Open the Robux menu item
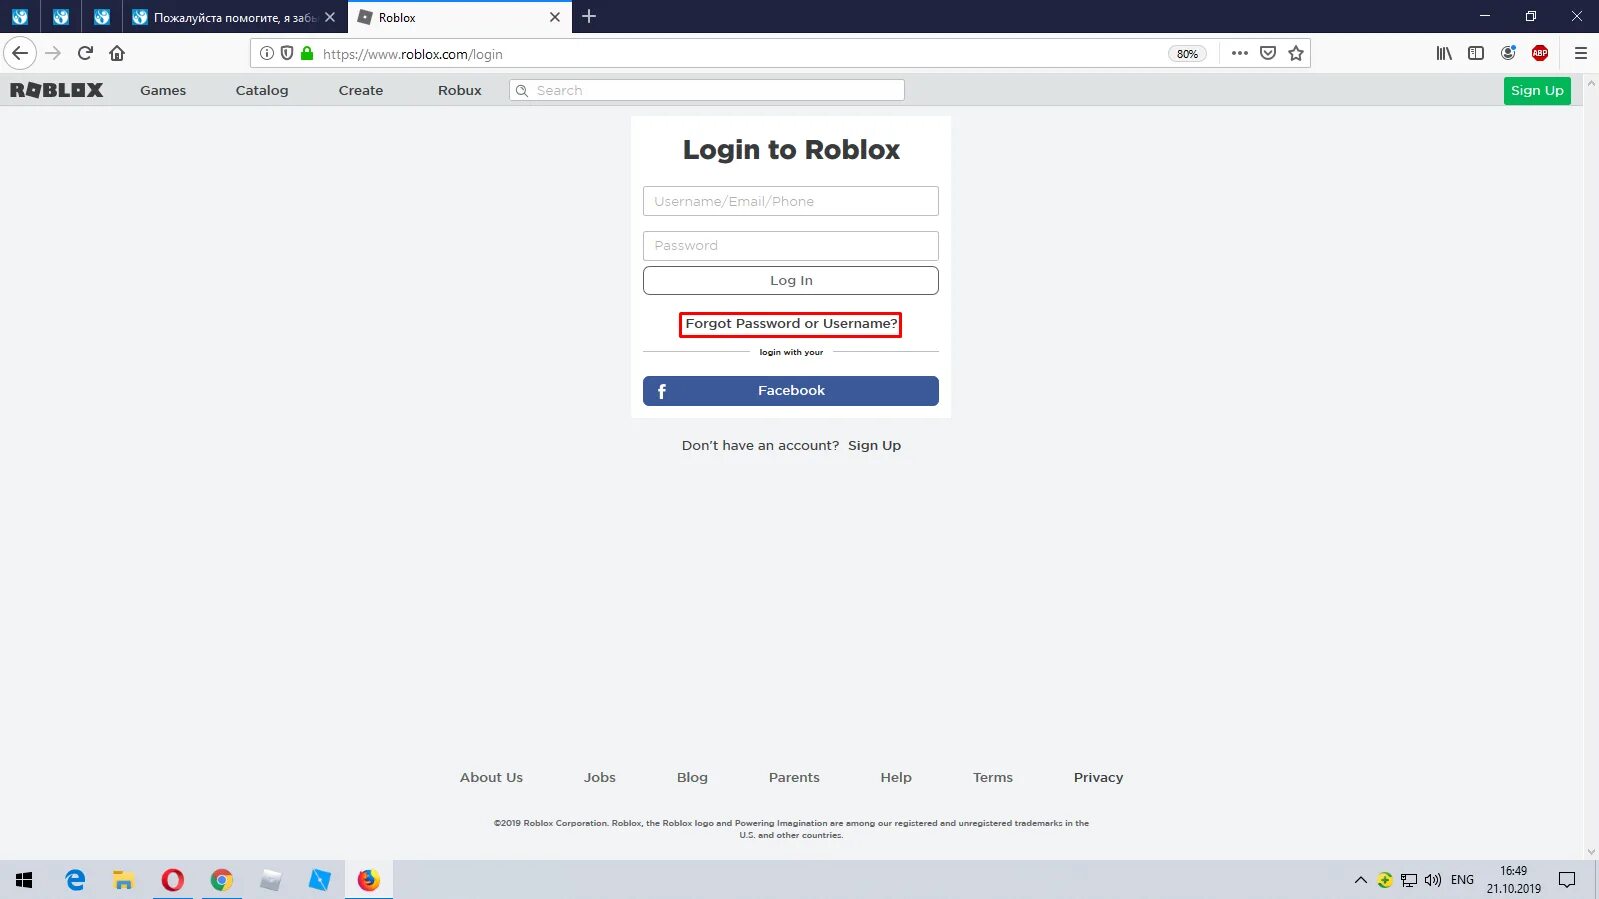Viewport: 1599px width, 899px height. click(x=460, y=90)
